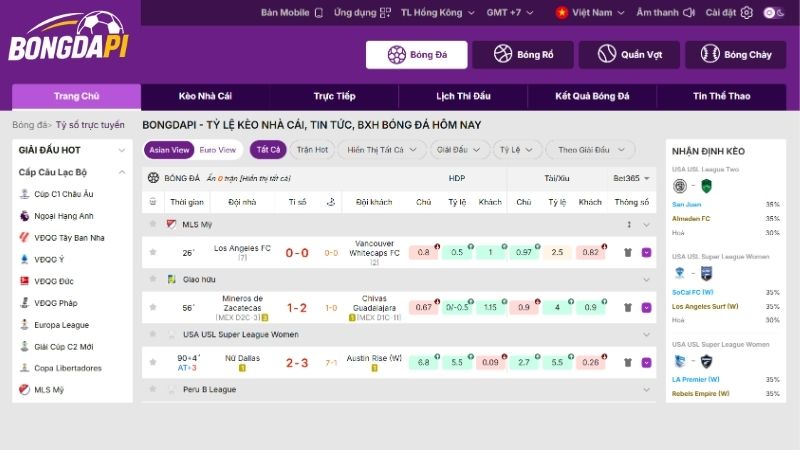The image size is (800, 450).
Task: Open TL Hồng Kông dropdown
Action: 437,13
